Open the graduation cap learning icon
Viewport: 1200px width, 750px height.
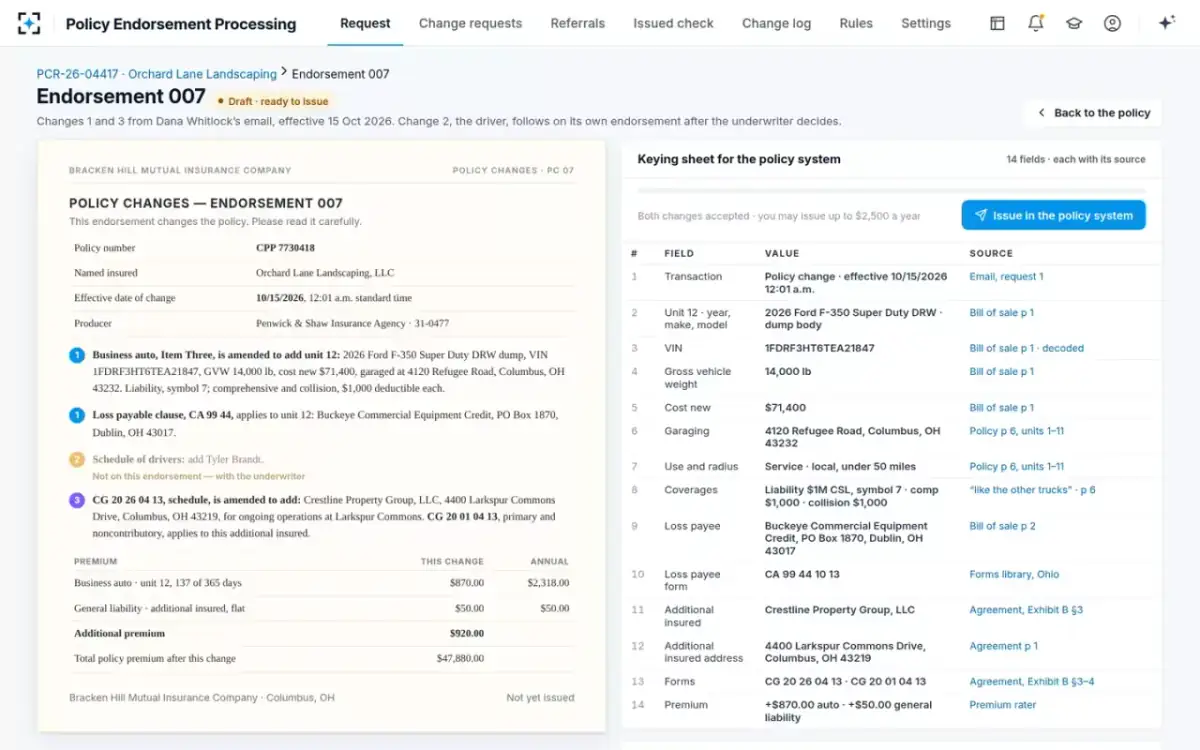pos(1074,23)
